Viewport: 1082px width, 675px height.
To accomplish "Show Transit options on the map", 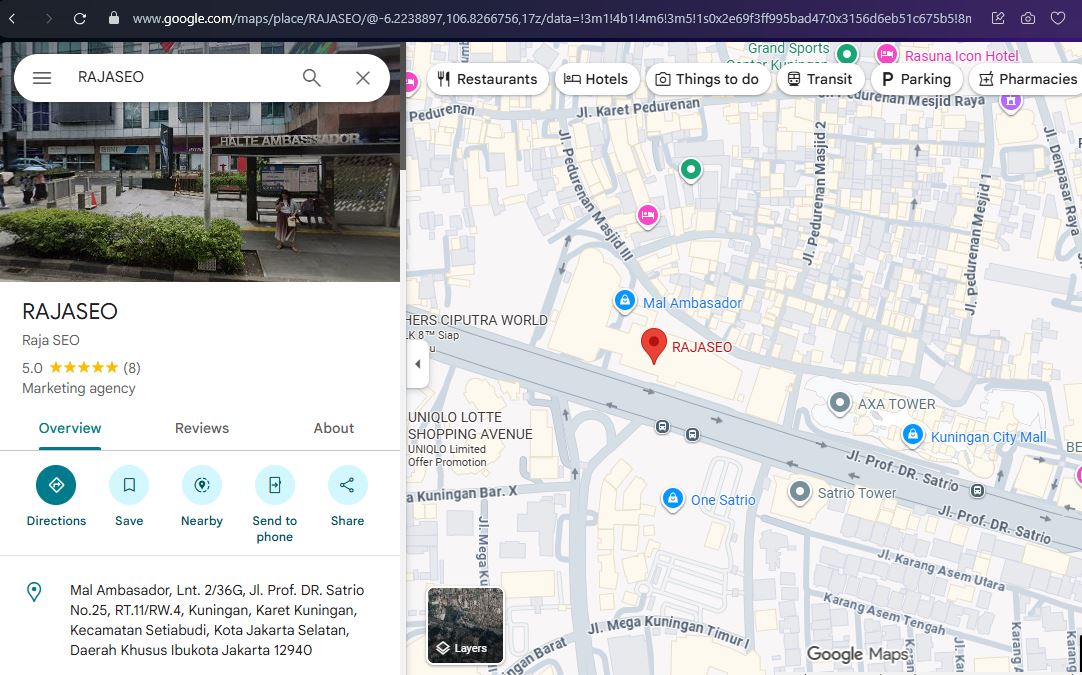I will pyautogui.click(x=820, y=78).
